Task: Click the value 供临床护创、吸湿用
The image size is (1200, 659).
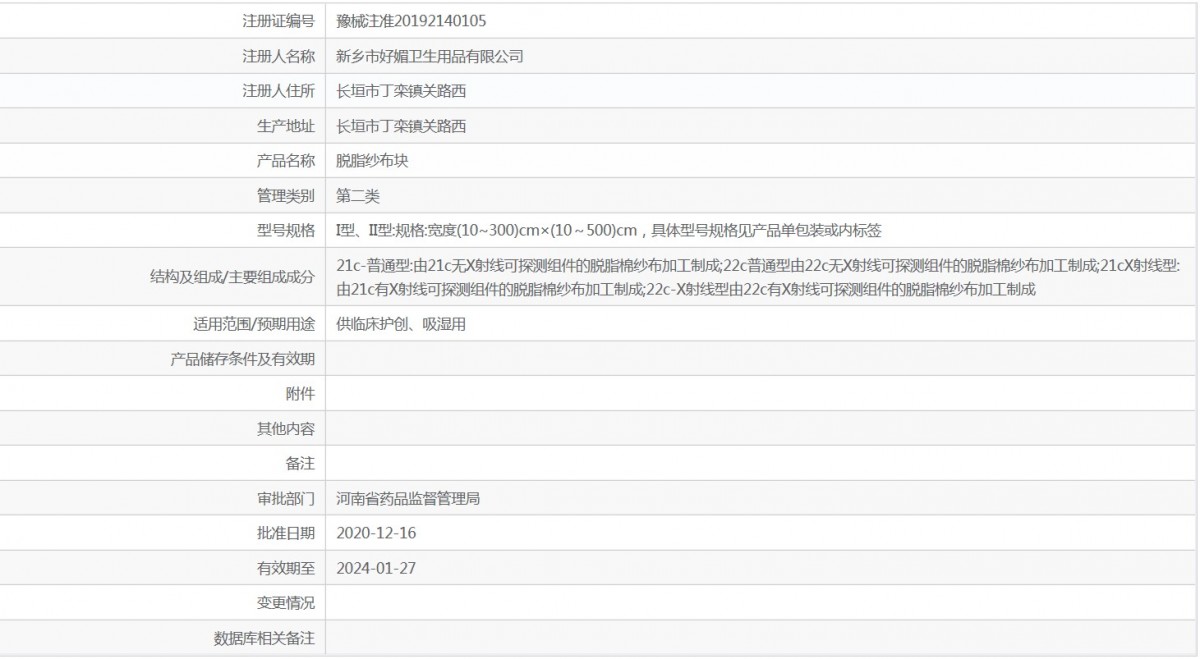Action: click(401, 324)
